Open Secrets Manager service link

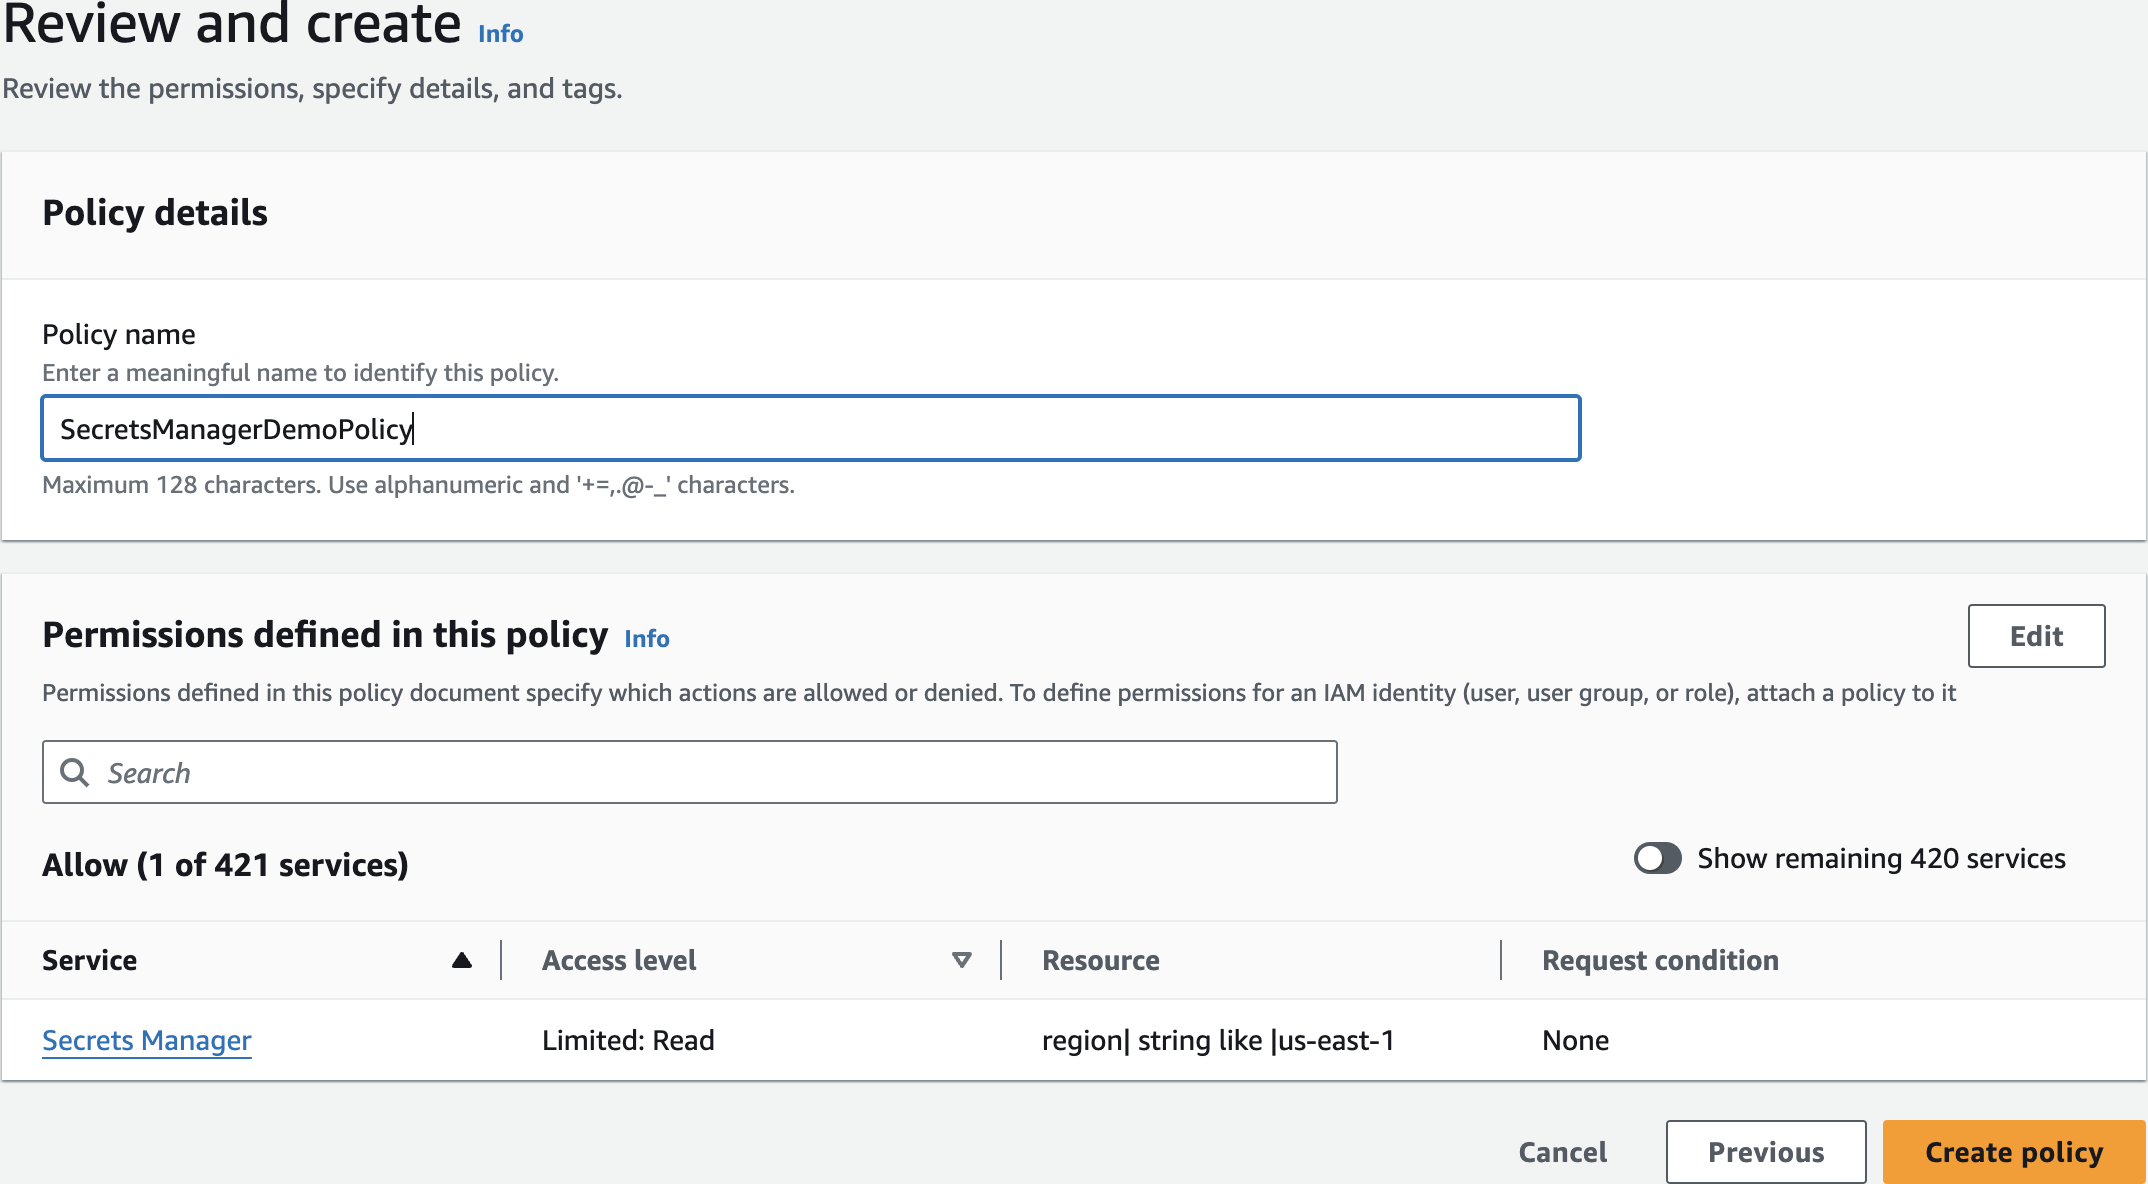[x=147, y=1040]
